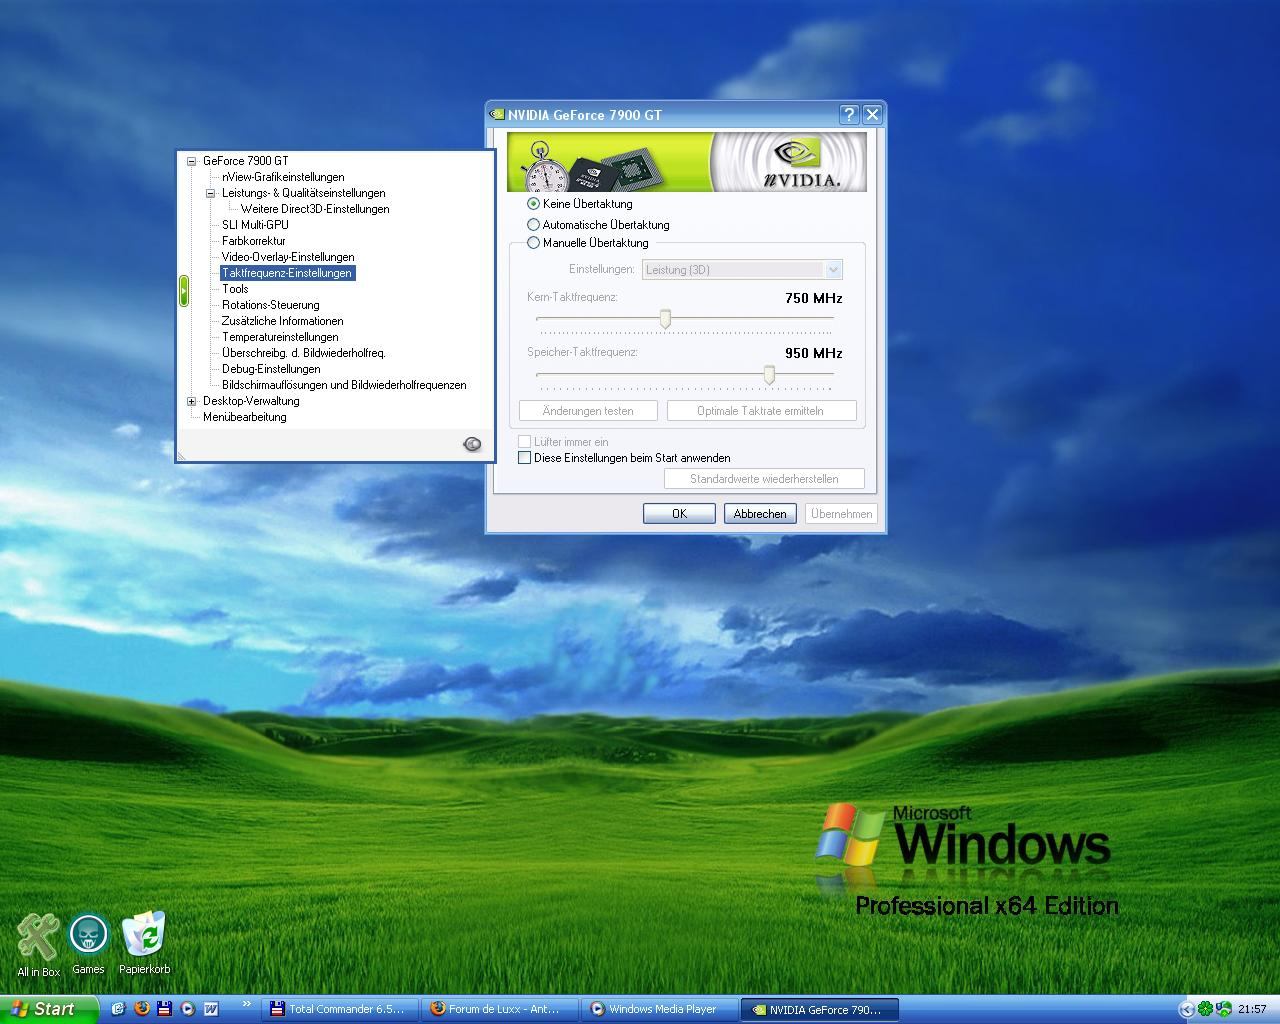The image size is (1280, 1024).
Task: Select Farbkorrektur in tree
Action: pyautogui.click(x=254, y=241)
